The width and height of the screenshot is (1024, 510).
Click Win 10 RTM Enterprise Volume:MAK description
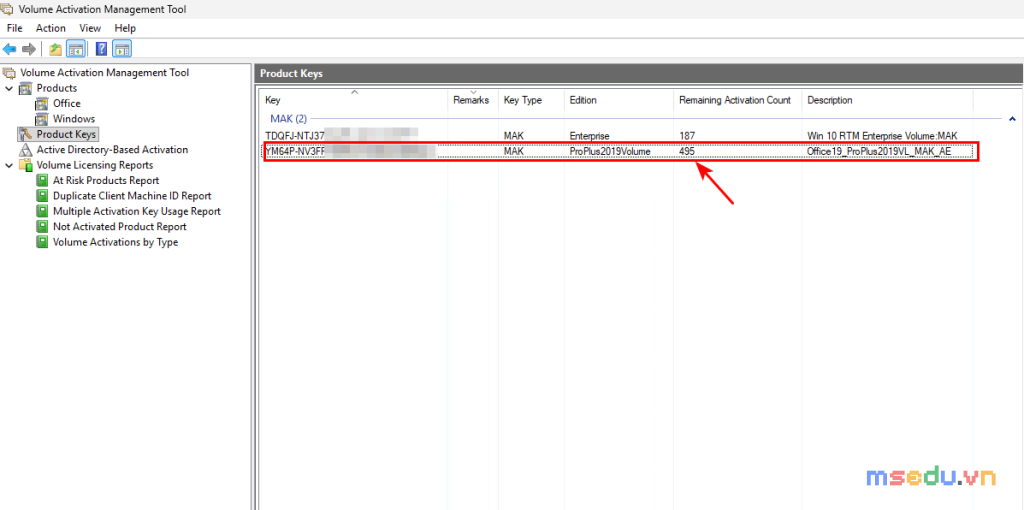pyautogui.click(x=882, y=136)
